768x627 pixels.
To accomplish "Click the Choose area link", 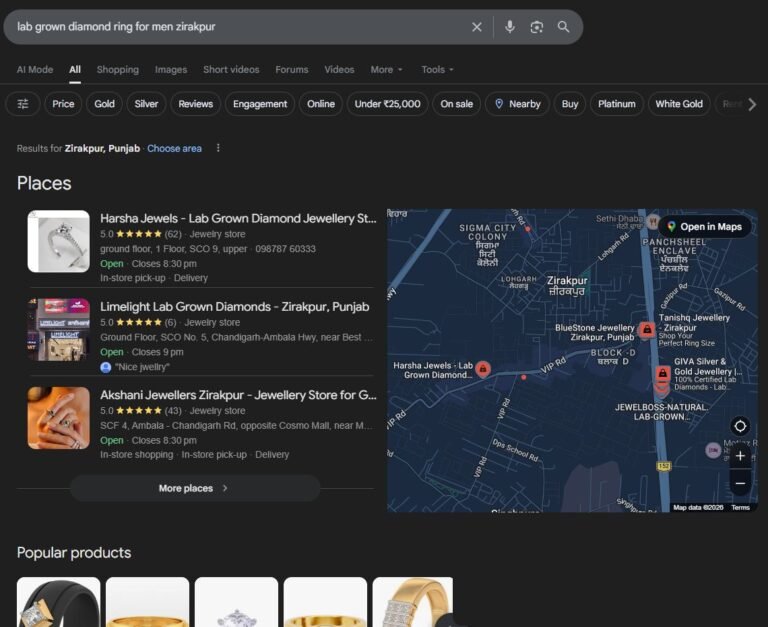I will click(174, 148).
